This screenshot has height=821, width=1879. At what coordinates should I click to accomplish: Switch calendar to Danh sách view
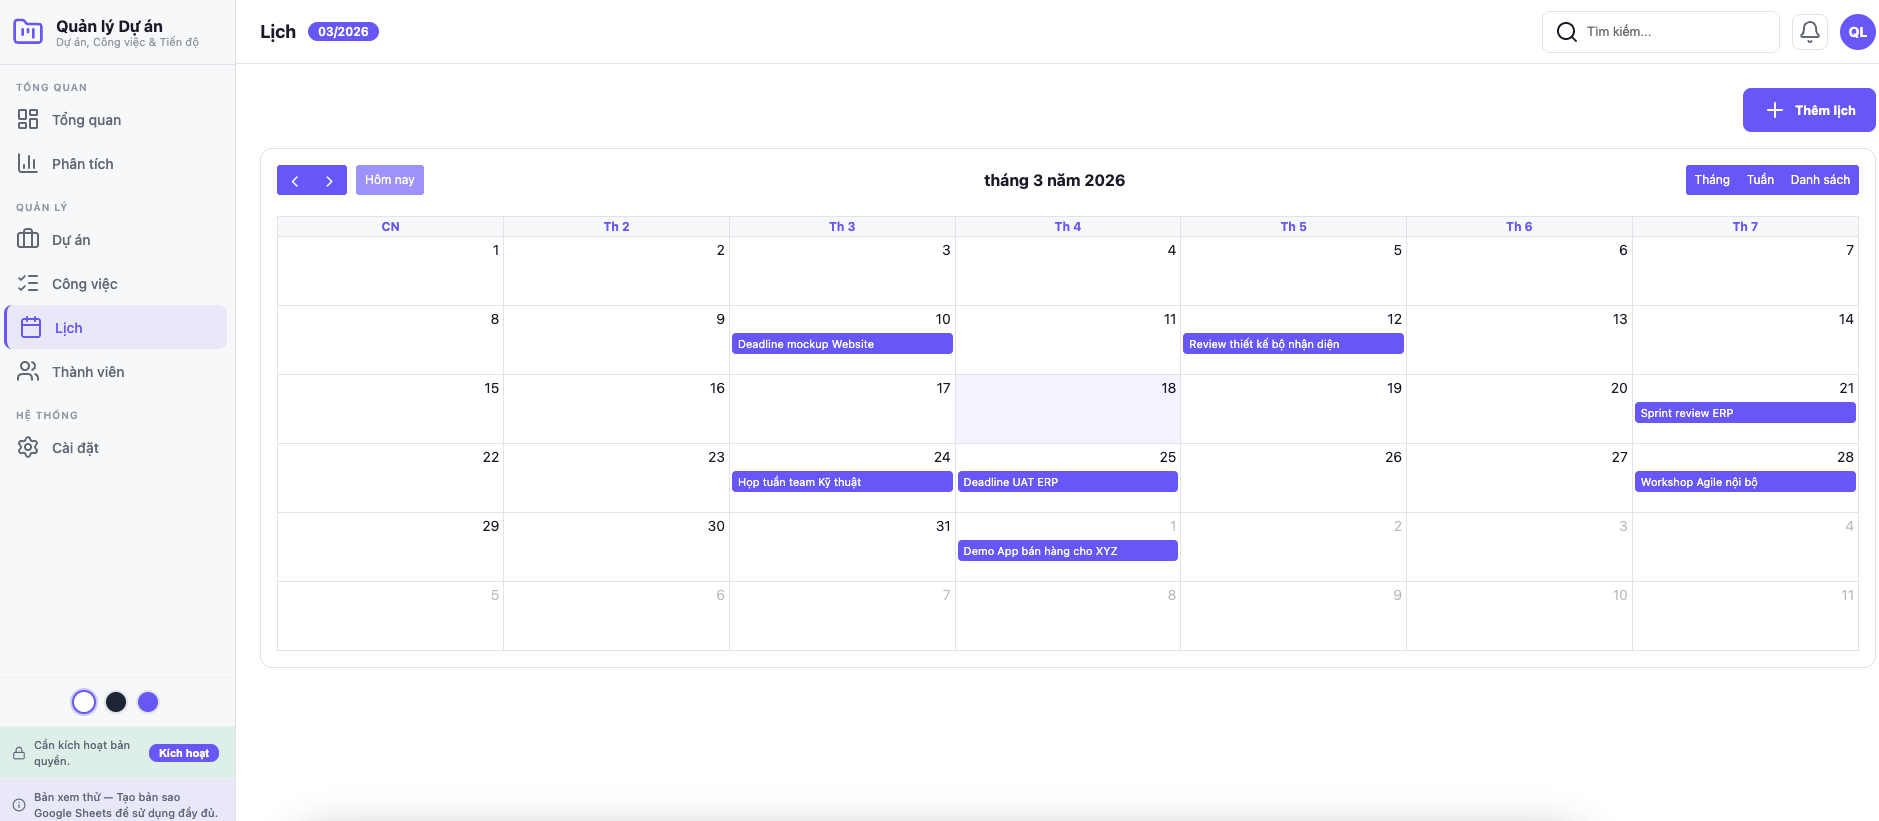click(x=1820, y=180)
